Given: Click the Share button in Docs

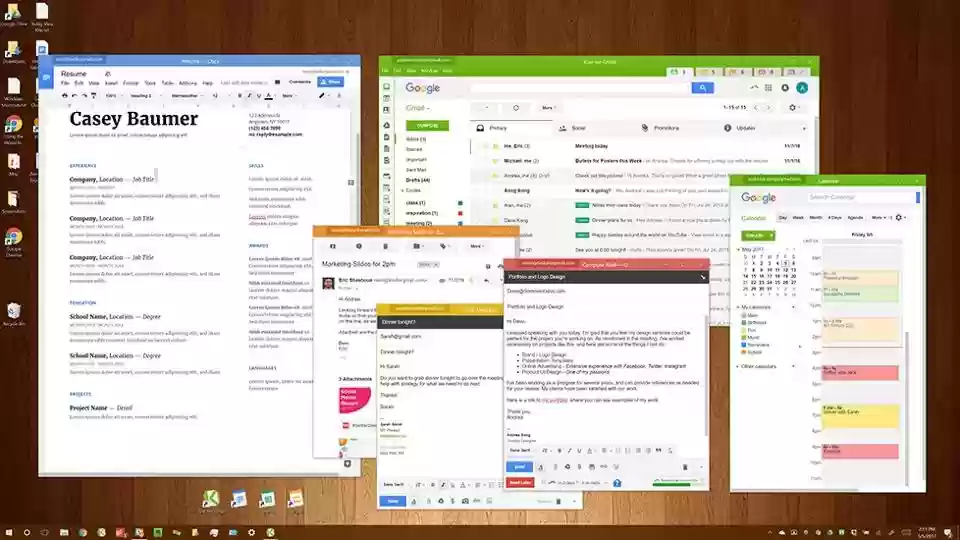Looking at the screenshot, I should (x=331, y=82).
